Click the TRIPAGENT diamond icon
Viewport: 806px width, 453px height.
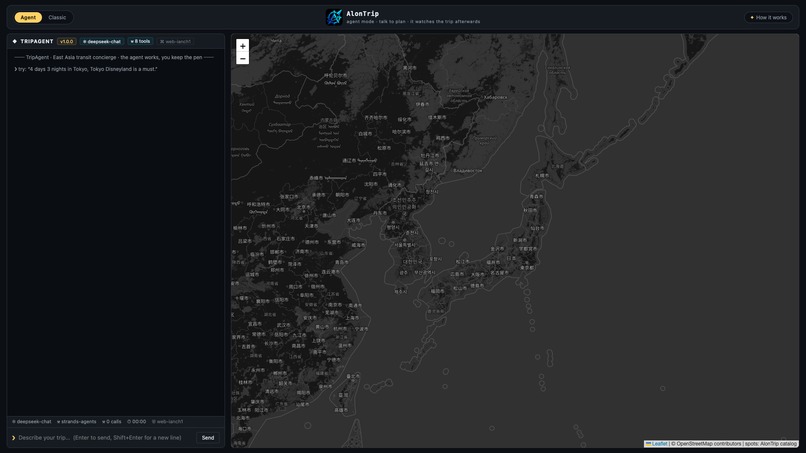15,41
